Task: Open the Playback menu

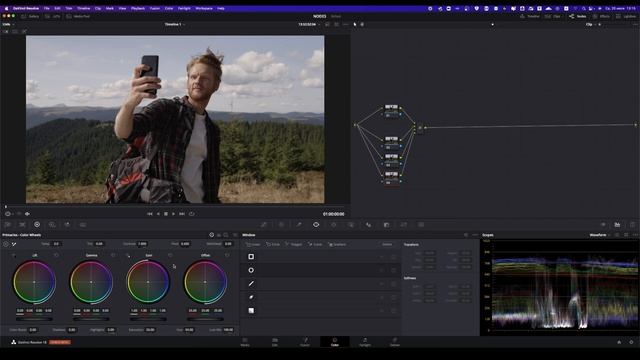Action: pyautogui.click(x=138, y=8)
